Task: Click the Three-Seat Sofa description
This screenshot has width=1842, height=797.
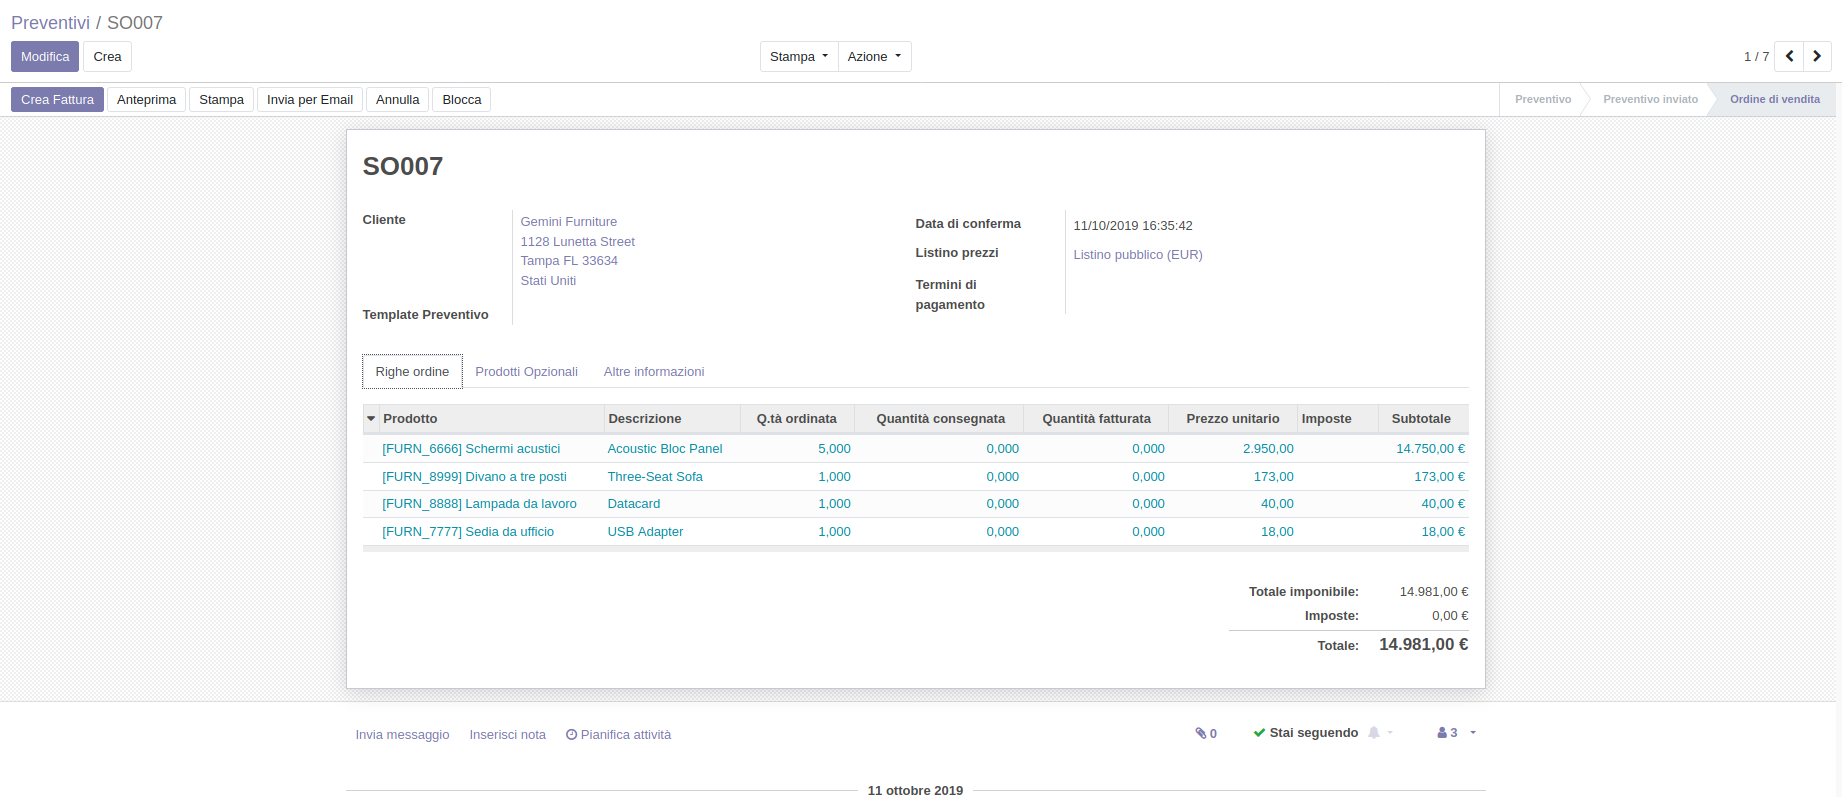Action: point(655,477)
